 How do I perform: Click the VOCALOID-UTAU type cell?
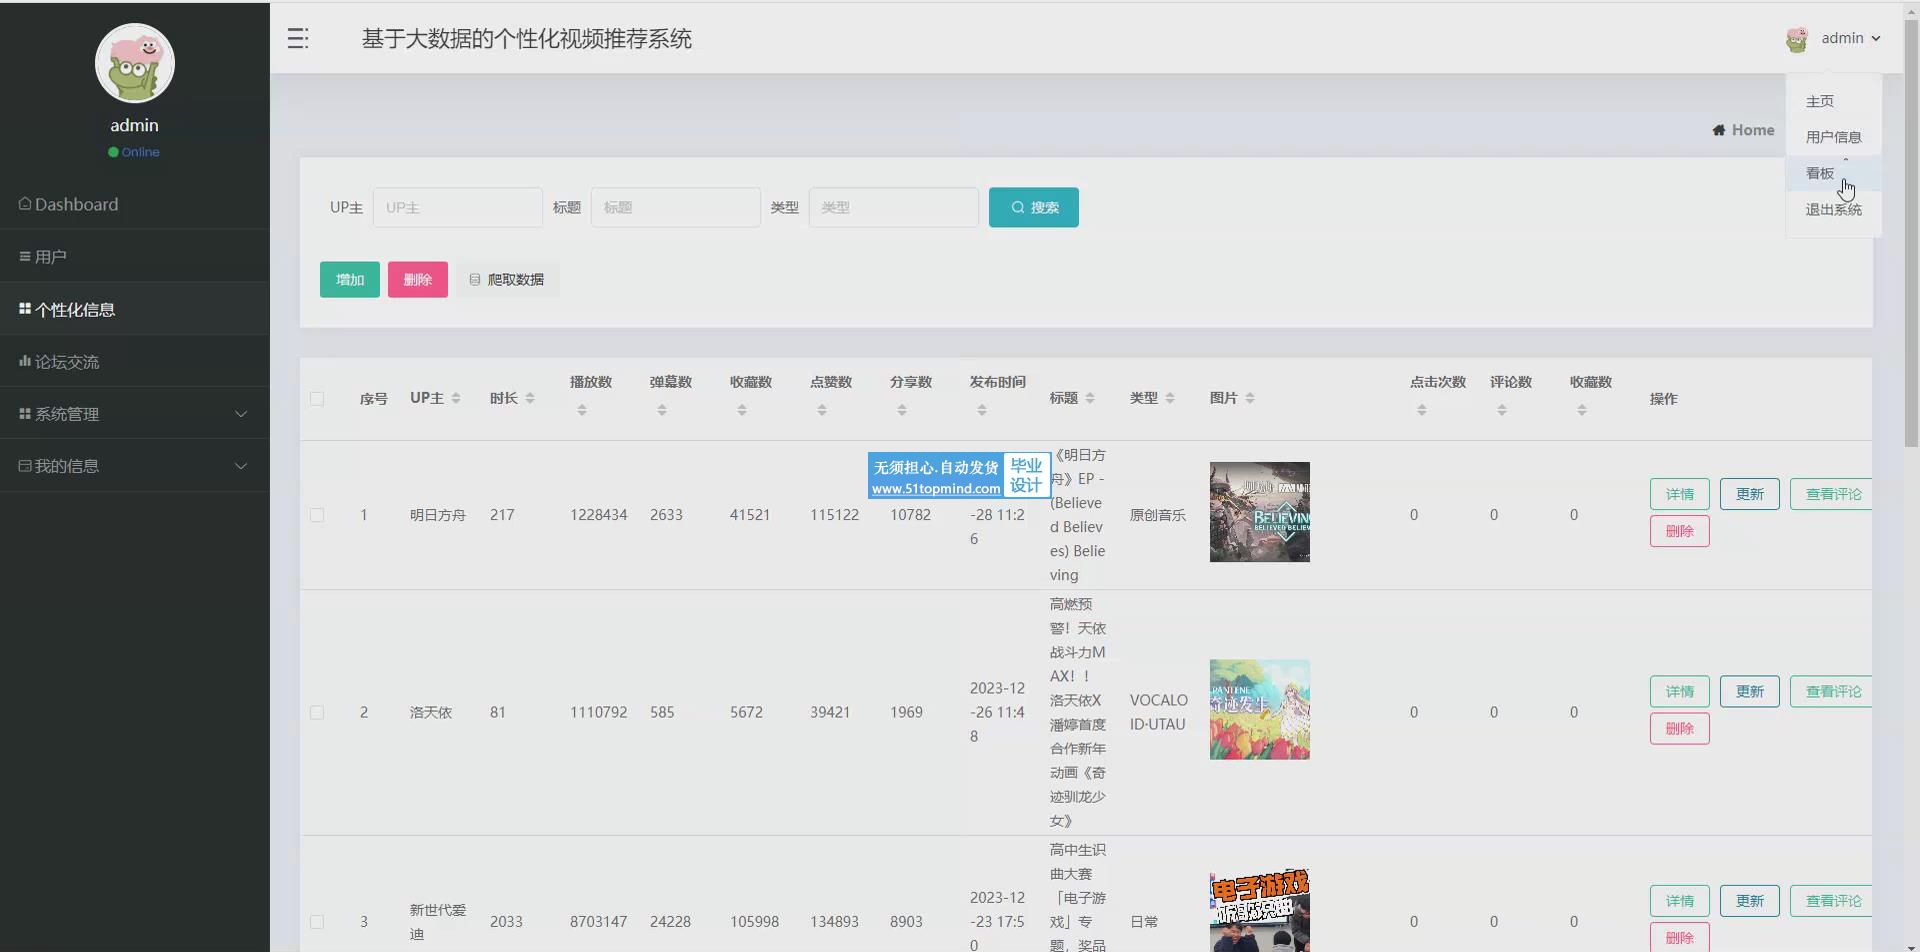click(1159, 712)
